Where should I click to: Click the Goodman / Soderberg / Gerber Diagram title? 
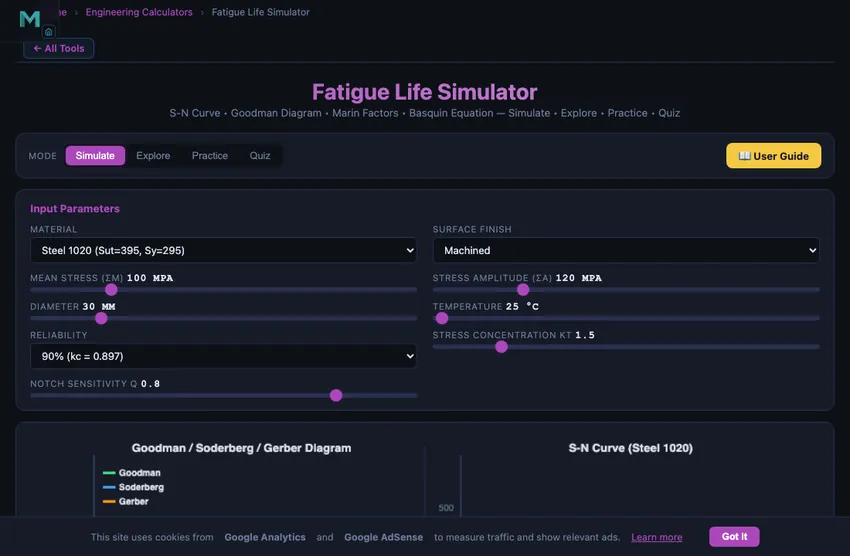click(241, 448)
